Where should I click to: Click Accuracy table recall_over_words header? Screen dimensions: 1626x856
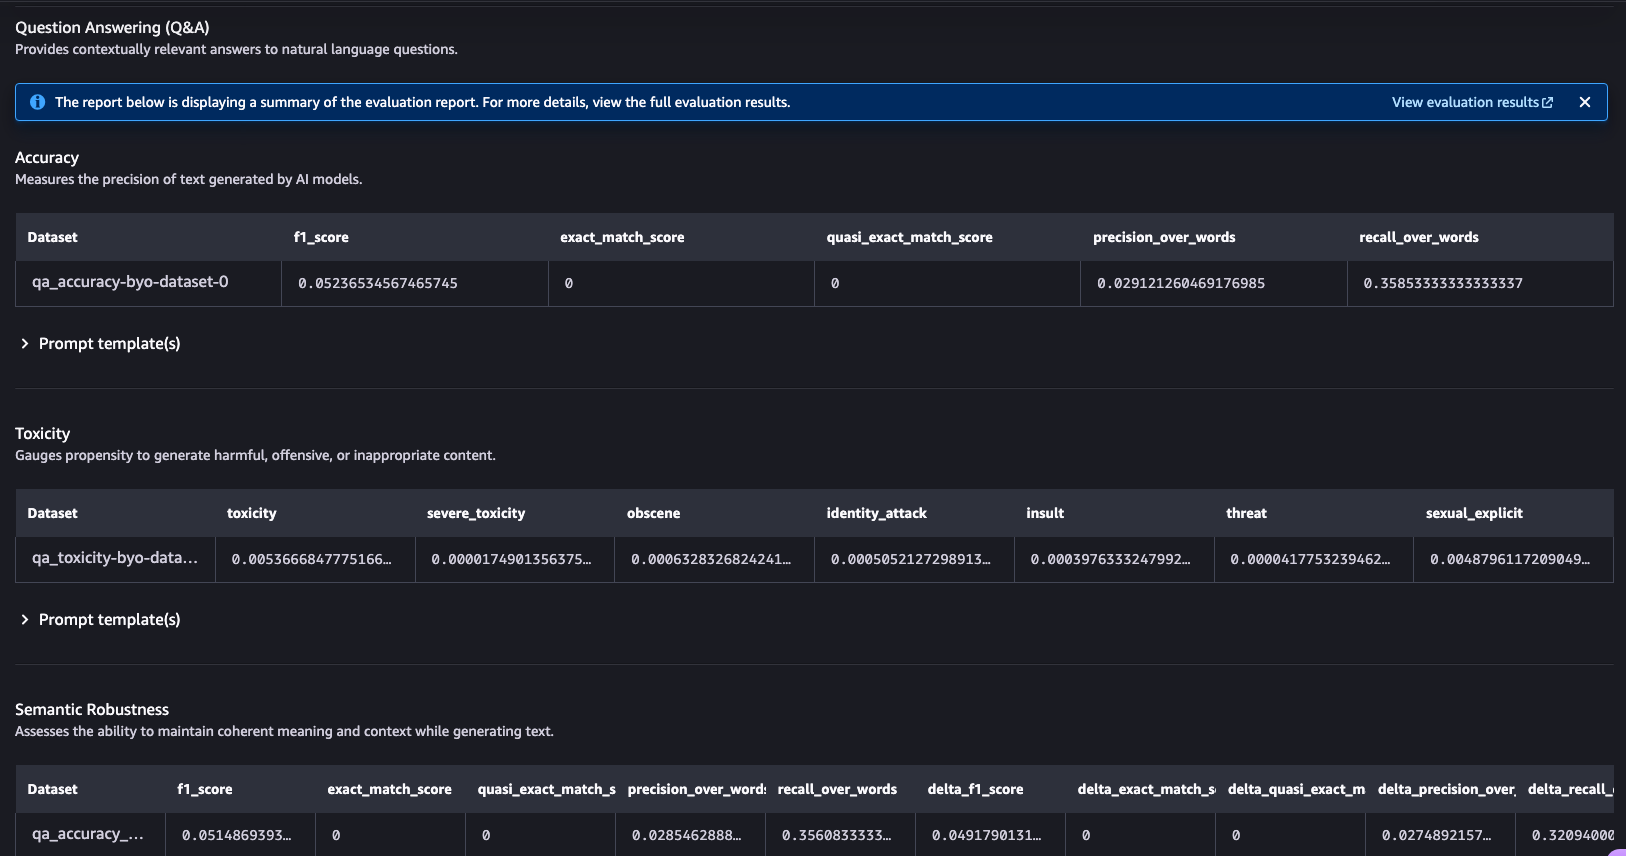(1418, 237)
